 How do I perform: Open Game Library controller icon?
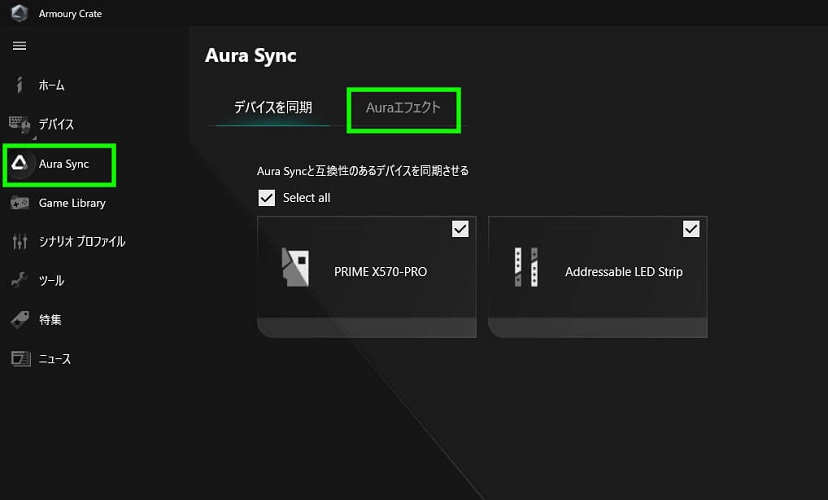19,203
